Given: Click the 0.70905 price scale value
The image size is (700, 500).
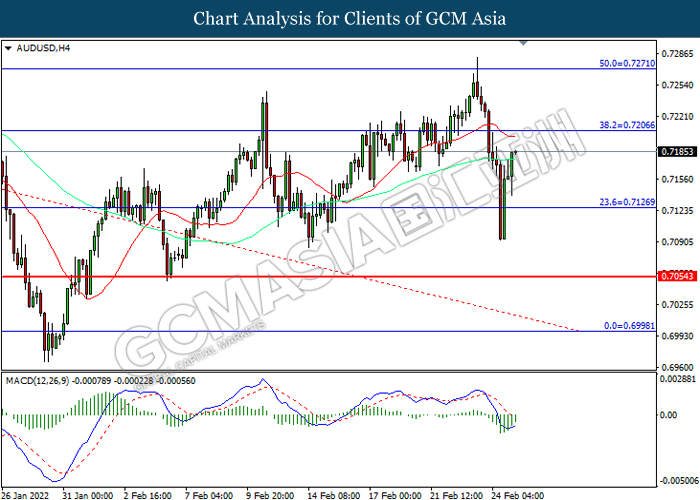Looking at the screenshot, I should pyautogui.click(x=677, y=242).
